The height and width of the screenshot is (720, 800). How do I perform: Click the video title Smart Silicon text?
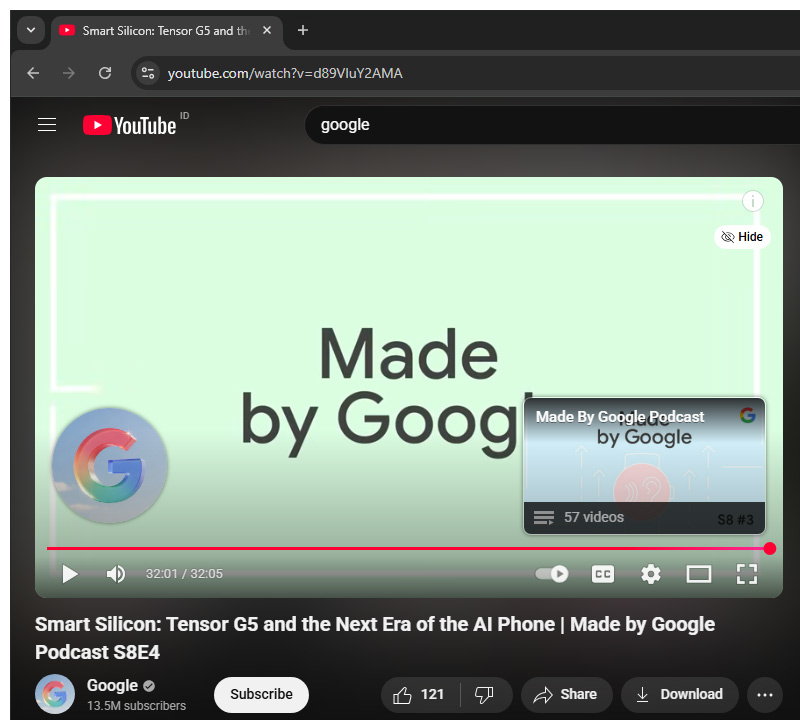375,638
